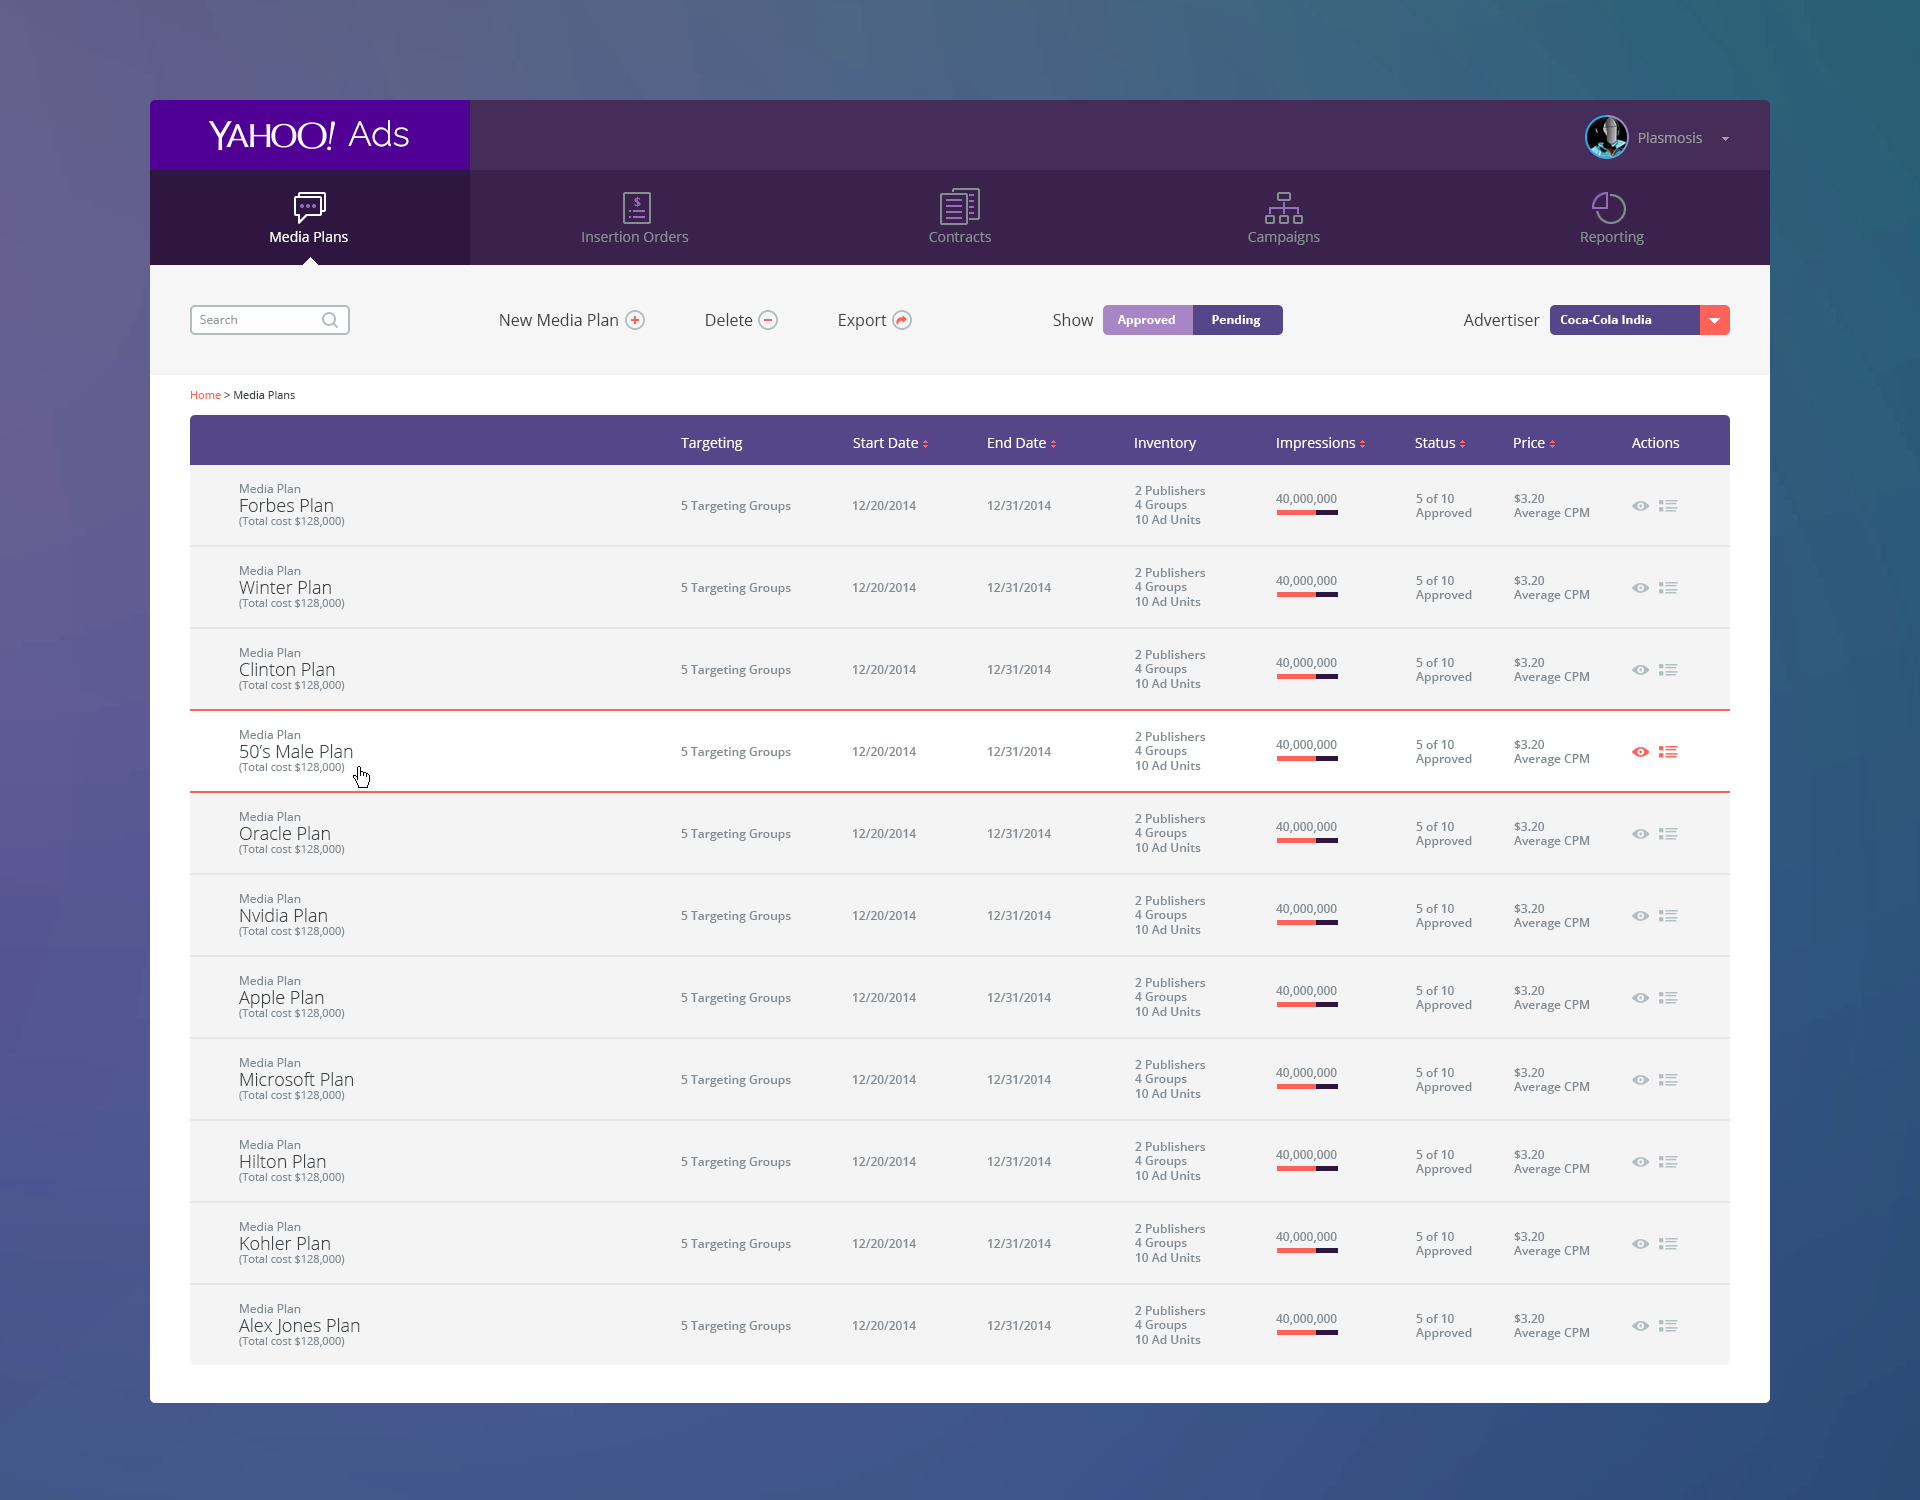The width and height of the screenshot is (1920, 1500).
Task: Toggle the eye icon for Winter Plan
Action: coord(1640,588)
